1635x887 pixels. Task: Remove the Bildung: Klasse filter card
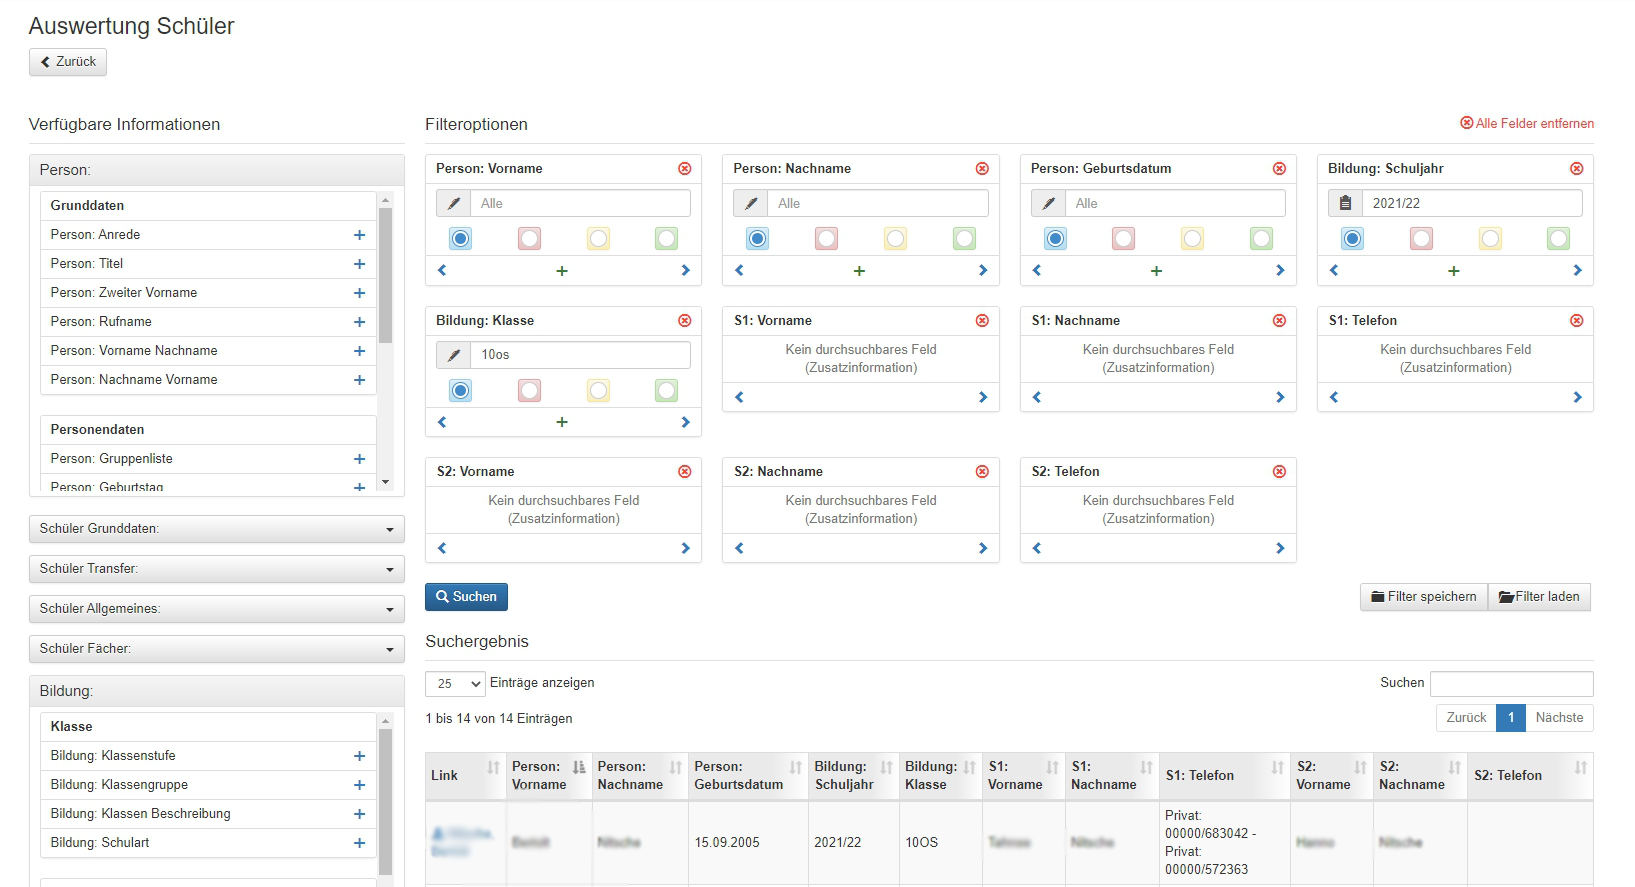(685, 321)
